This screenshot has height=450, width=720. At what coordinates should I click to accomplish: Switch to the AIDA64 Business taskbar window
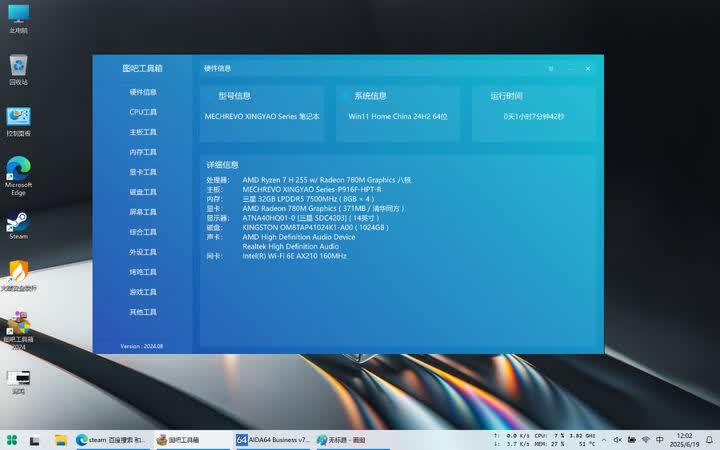pyautogui.click(x=273, y=440)
